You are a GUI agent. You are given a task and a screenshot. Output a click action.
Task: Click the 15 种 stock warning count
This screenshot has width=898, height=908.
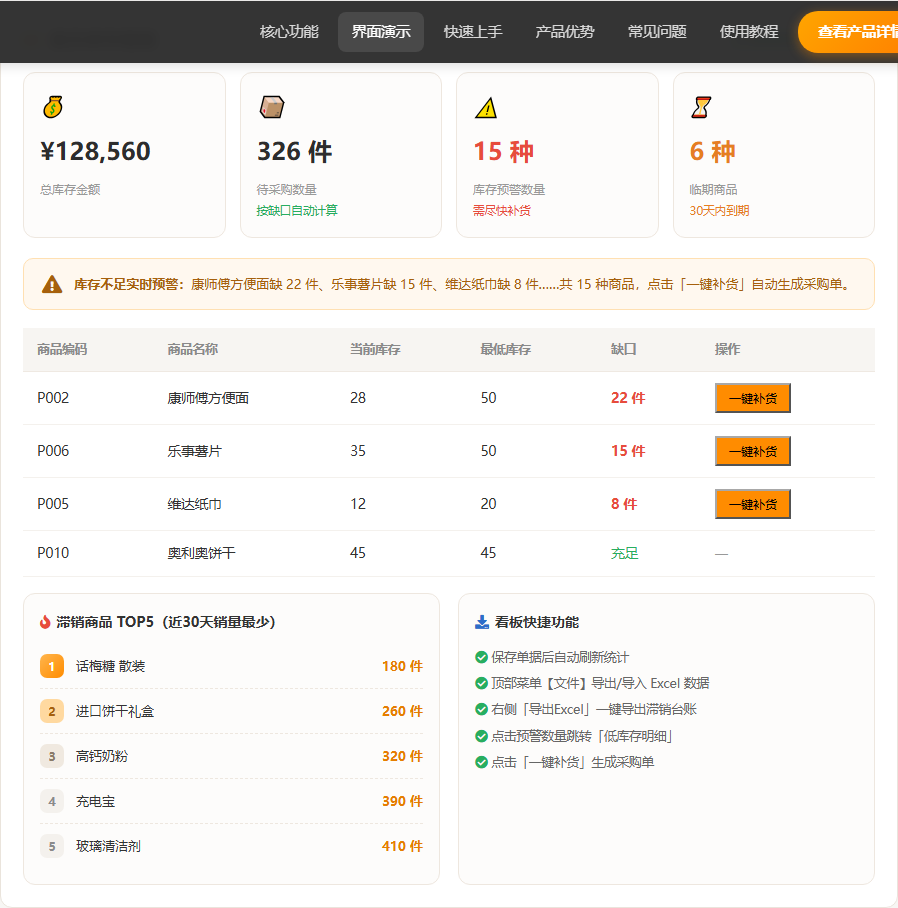pyautogui.click(x=503, y=152)
